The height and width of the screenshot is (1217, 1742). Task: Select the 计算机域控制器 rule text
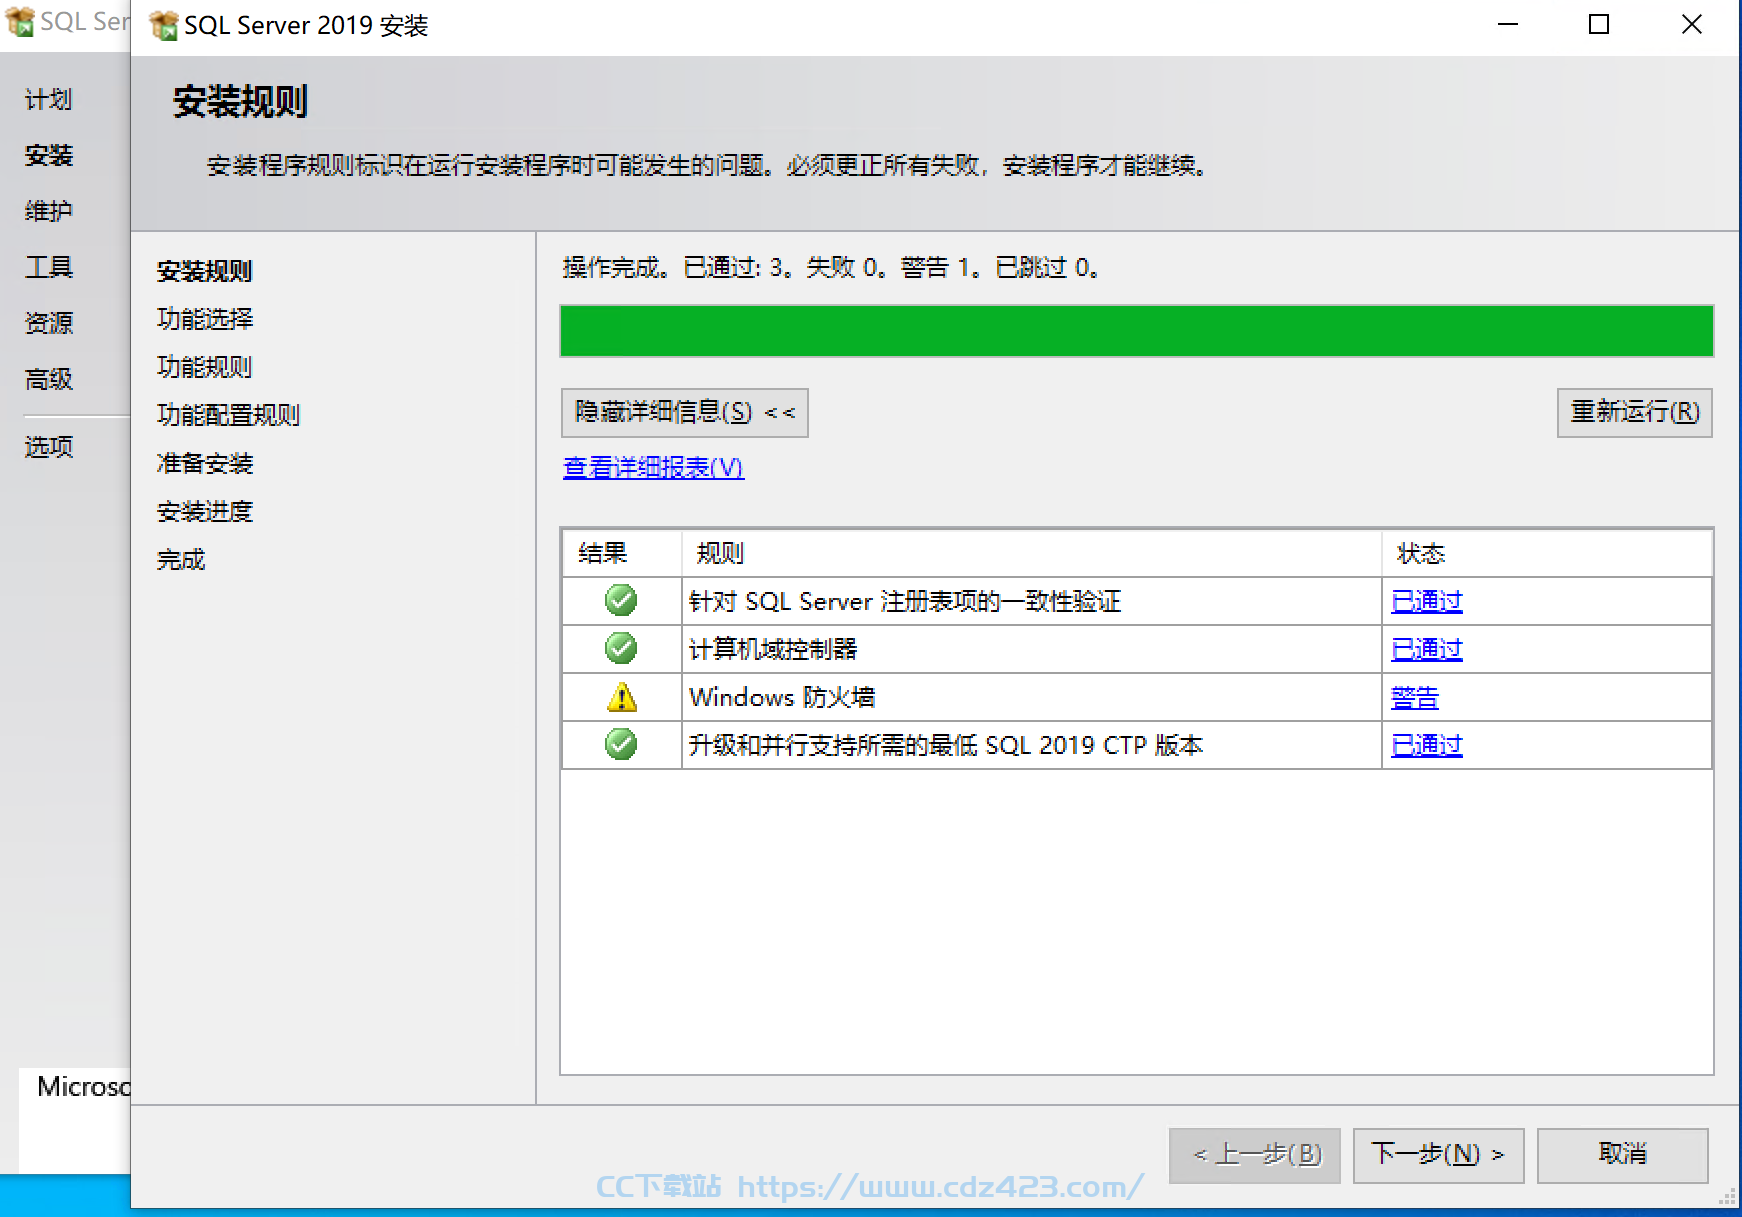[773, 649]
